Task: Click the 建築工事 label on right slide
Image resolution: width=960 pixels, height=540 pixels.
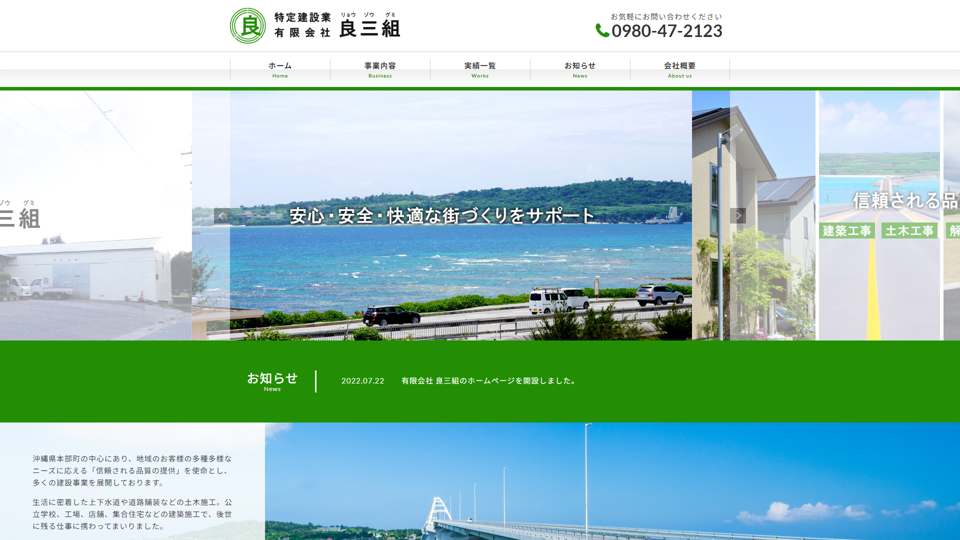Action: [848, 231]
